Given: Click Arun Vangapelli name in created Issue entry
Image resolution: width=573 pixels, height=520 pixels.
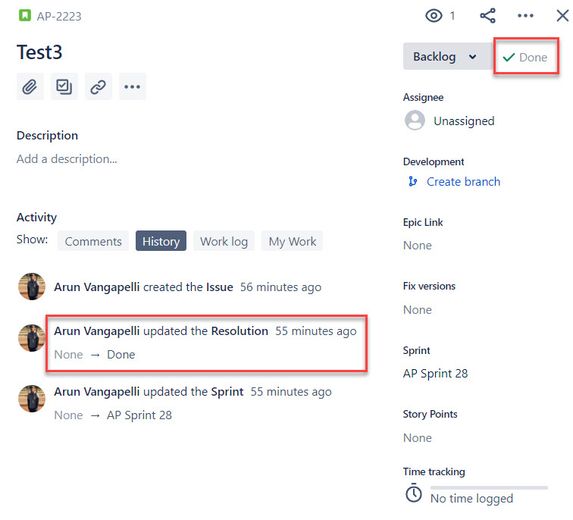Looking at the screenshot, I should tap(97, 287).
